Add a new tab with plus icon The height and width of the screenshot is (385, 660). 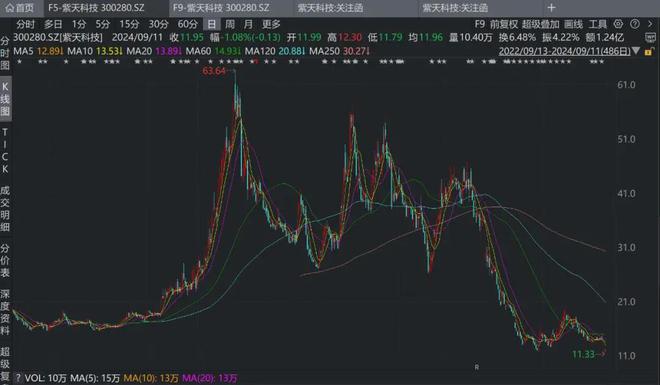[x=551, y=8]
